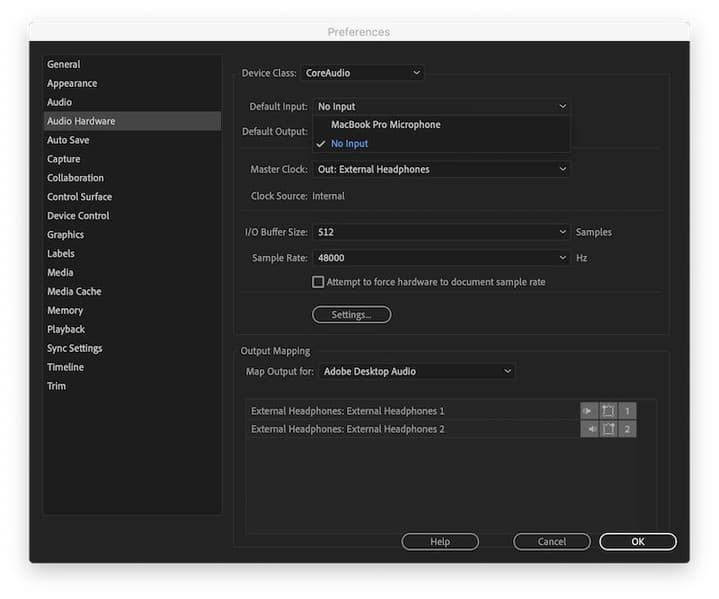The image size is (719, 599).
Task: Open the Timeline preferences category
Action: pyautogui.click(x=65, y=367)
